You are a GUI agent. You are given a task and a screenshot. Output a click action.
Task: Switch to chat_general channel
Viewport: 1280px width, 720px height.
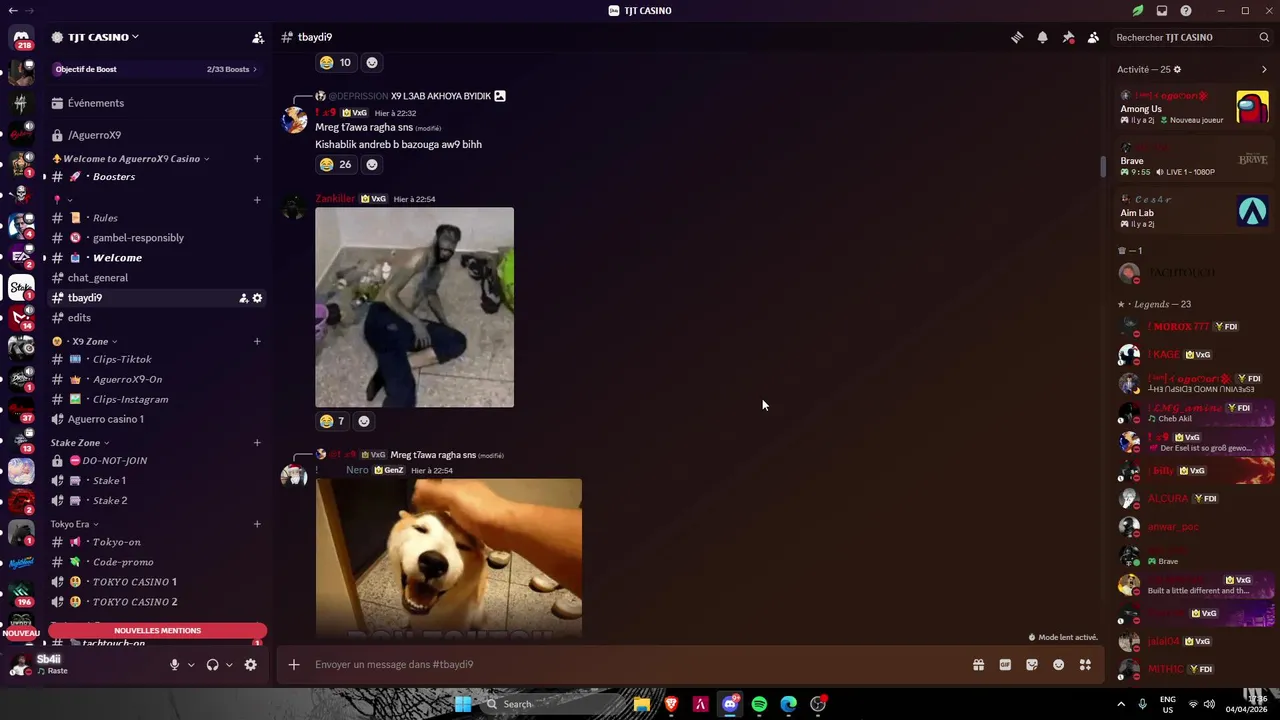tap(157, 278)
